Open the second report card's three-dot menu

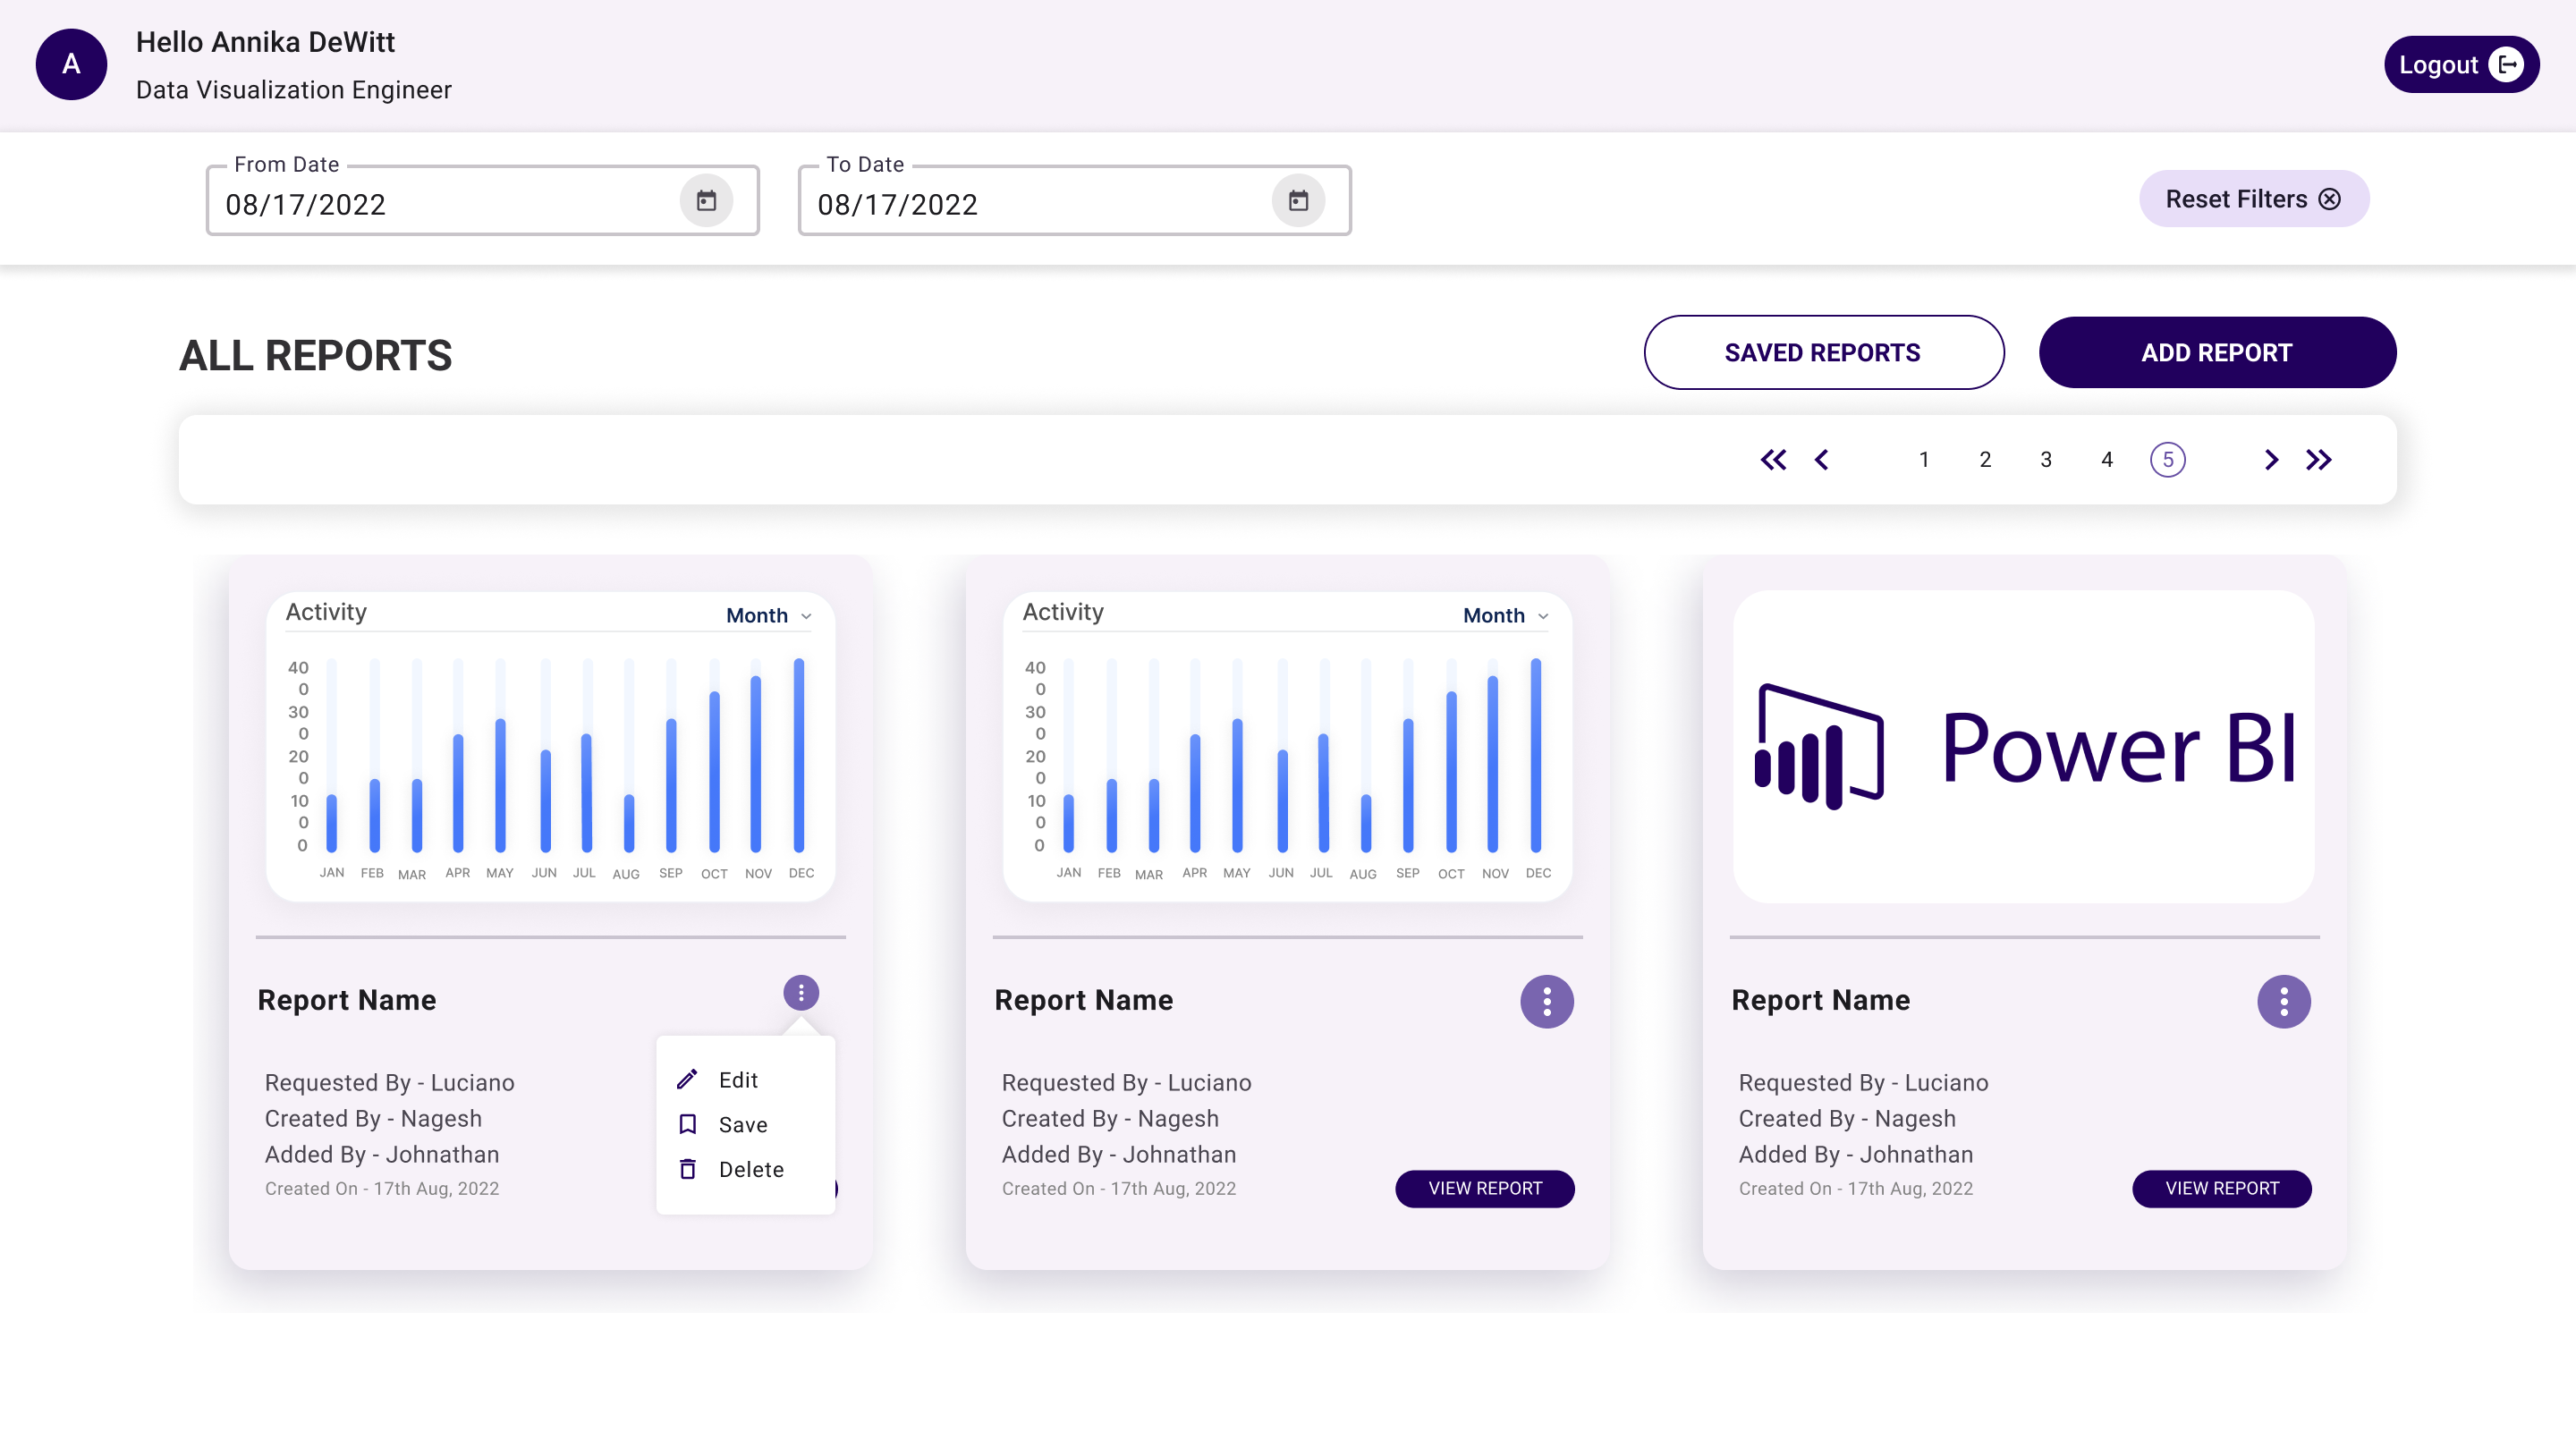pos(1547,1001)
